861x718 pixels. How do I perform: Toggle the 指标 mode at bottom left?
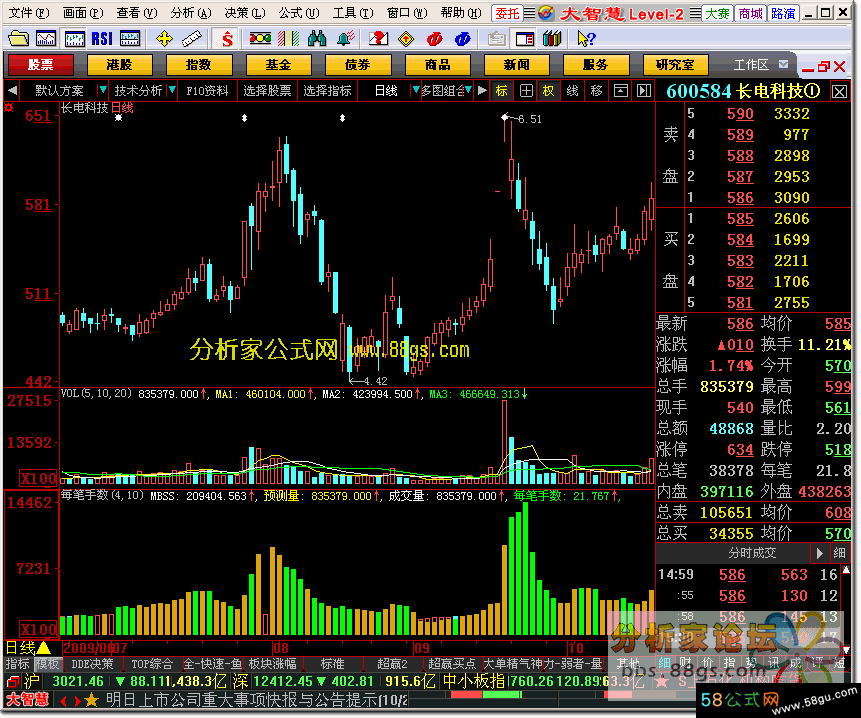(x=18, y=664)
